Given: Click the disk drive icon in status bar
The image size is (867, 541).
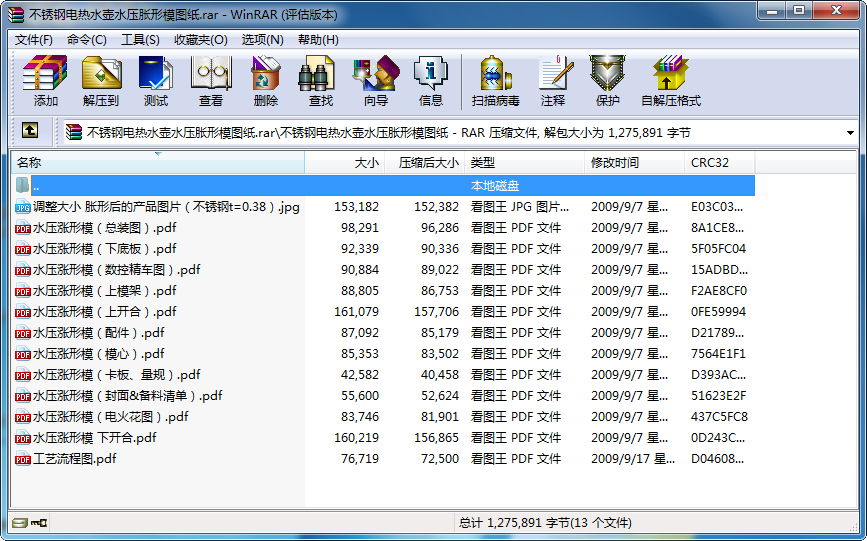Looking at the screenshot, I should (x=20, y=523).
